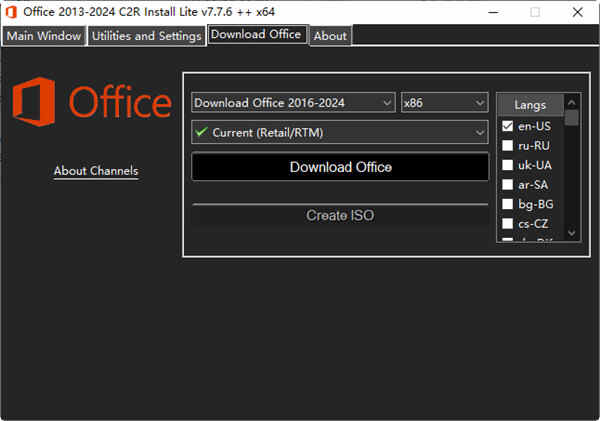The image size is (600, 421).
Task: Click the large orange Office logo
Action: point(92,103)
